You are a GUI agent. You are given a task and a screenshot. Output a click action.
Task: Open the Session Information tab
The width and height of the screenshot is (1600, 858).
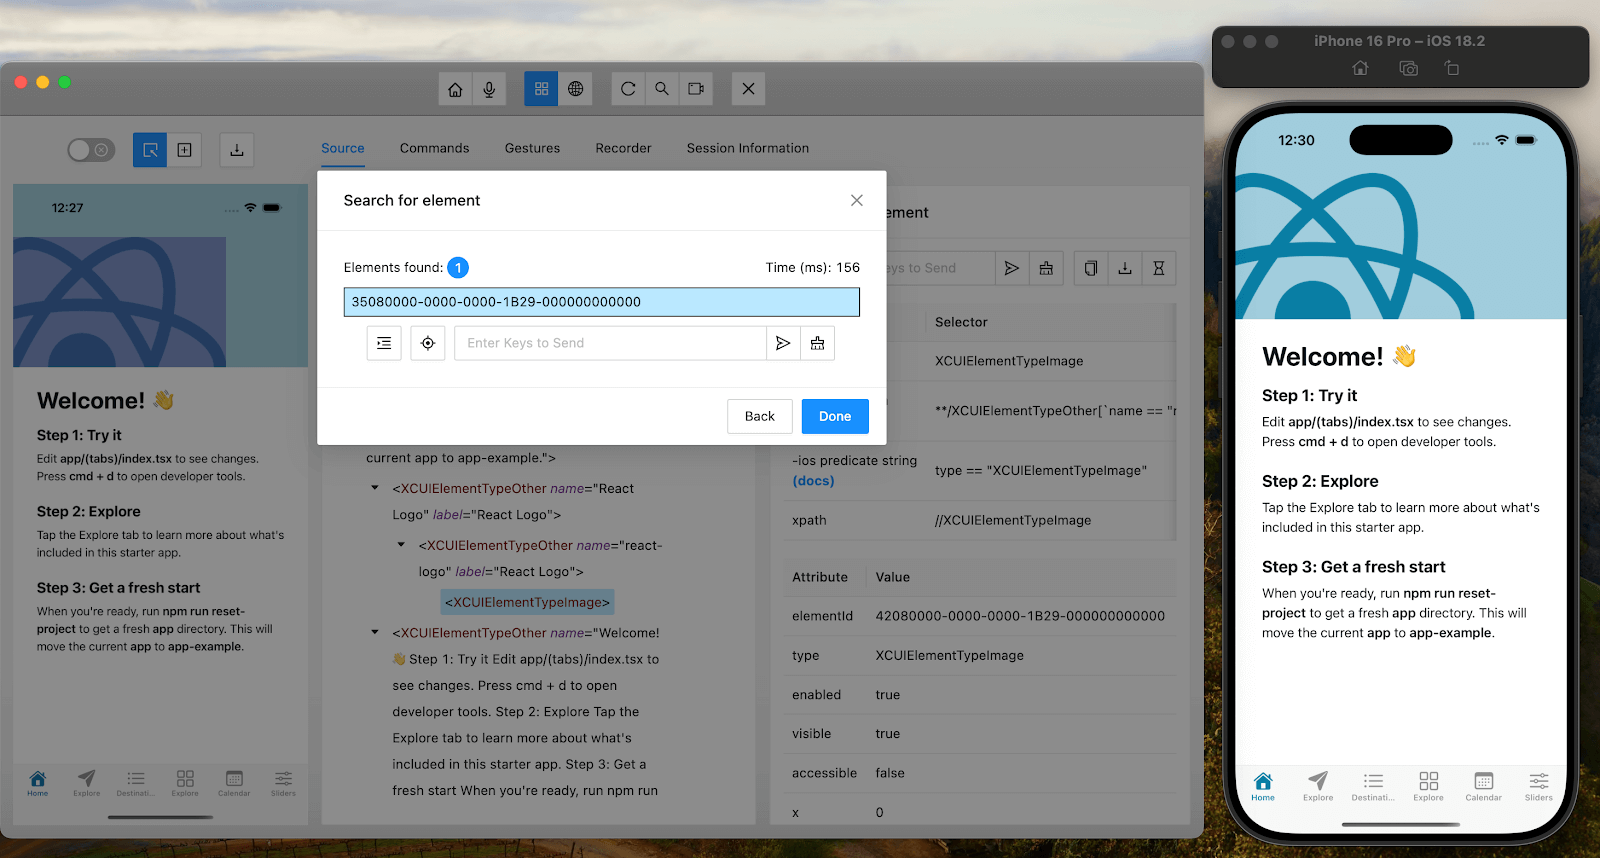[748, 148]
